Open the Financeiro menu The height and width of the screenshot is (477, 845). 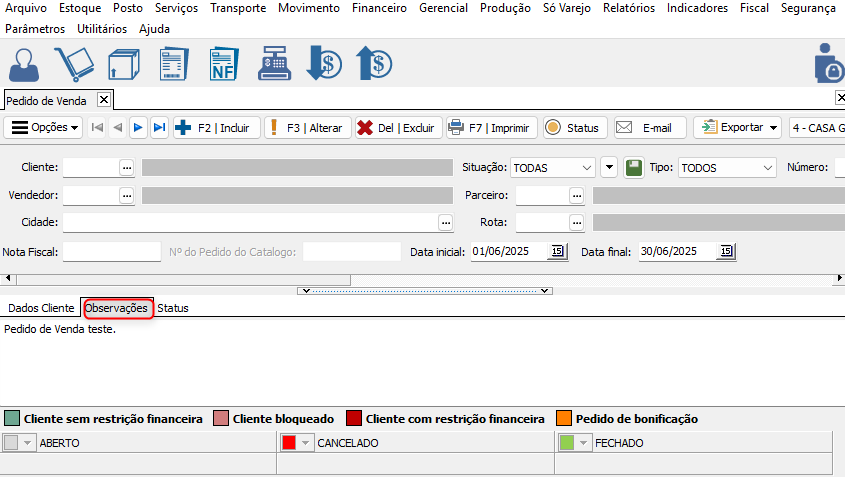[x=379, y=8]
